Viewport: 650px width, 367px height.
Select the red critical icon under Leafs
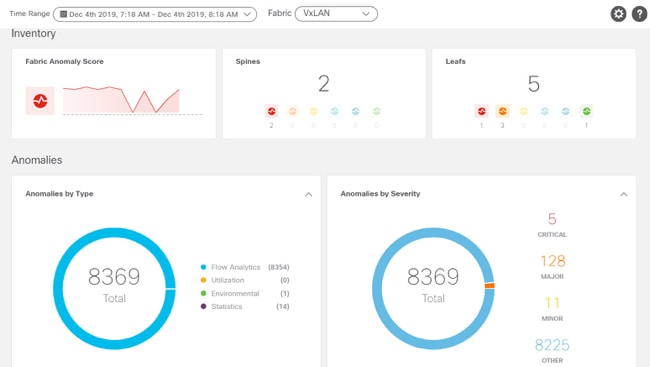[x=481, y=111]
